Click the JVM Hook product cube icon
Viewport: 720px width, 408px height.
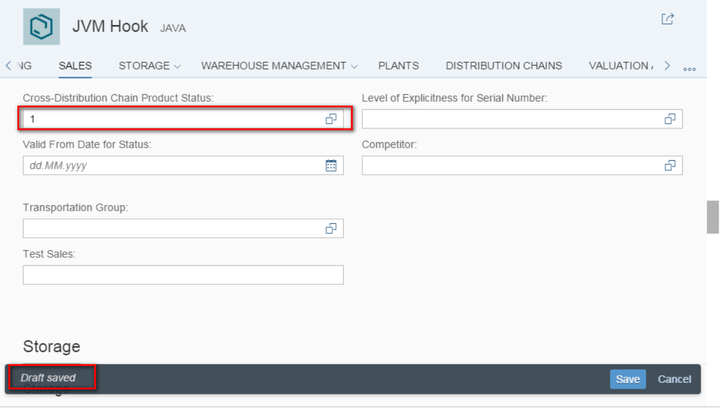click(x=41, y=26)
